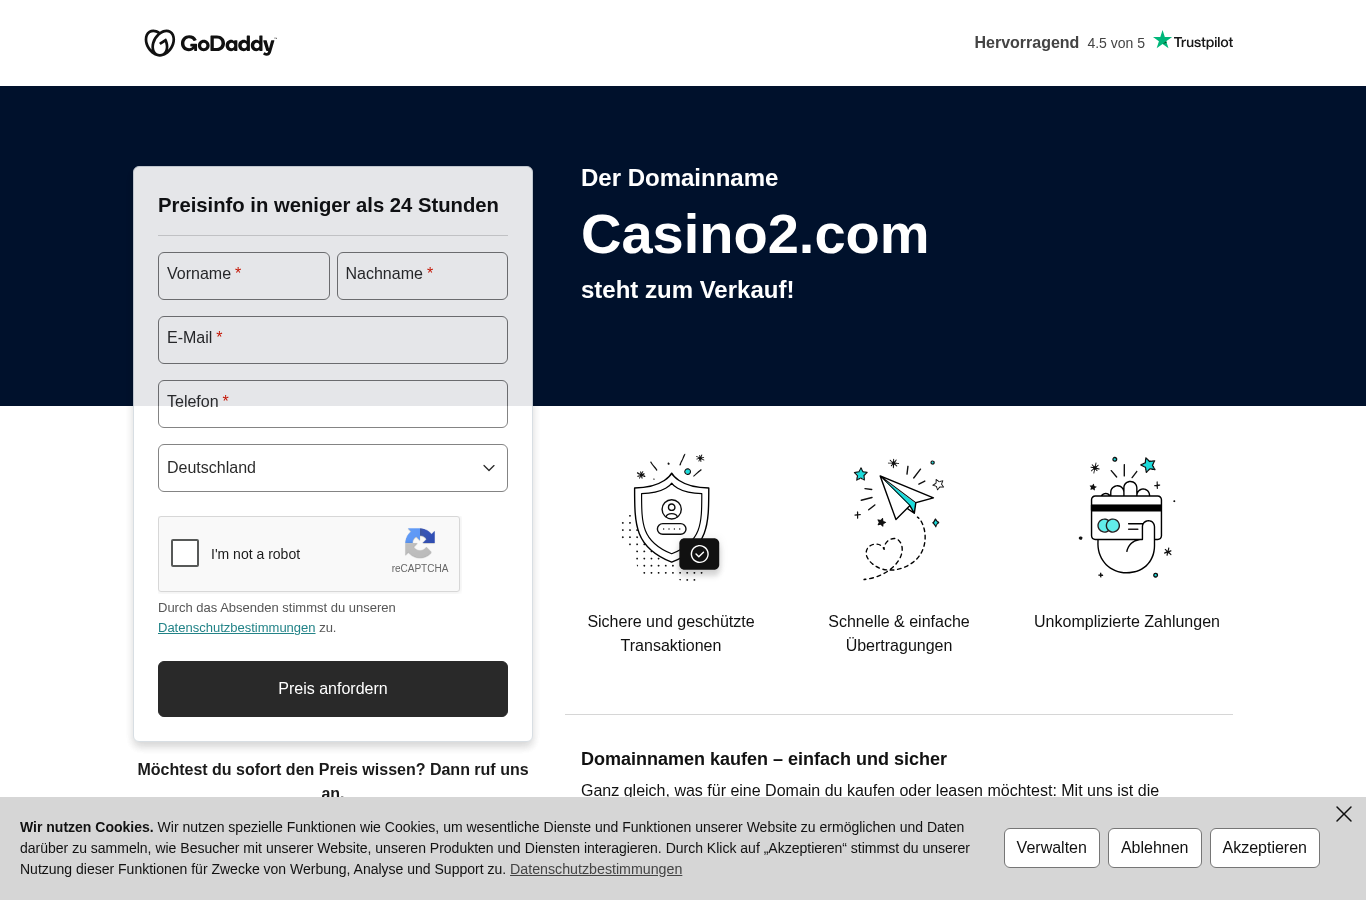This screenshot has height=900, width=1366.
Task: Click the paper plane transfer illustration
Action: click(898, 518)
